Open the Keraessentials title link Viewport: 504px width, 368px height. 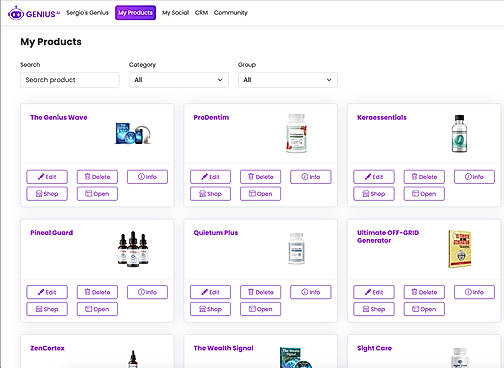tap(382, 117)
